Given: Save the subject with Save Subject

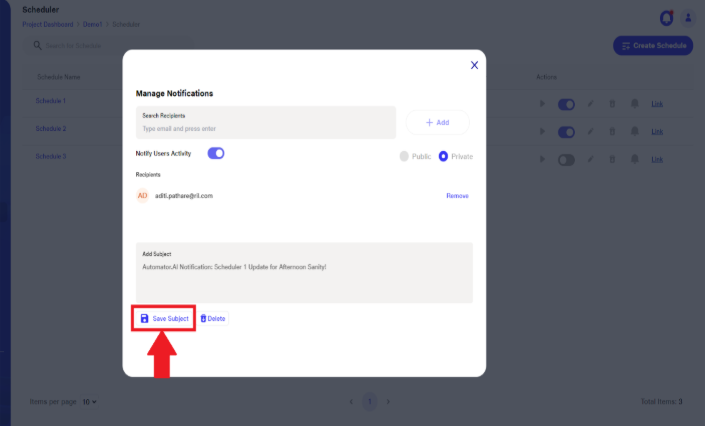Looking at the screenshot, I should [x=164, y=318].
